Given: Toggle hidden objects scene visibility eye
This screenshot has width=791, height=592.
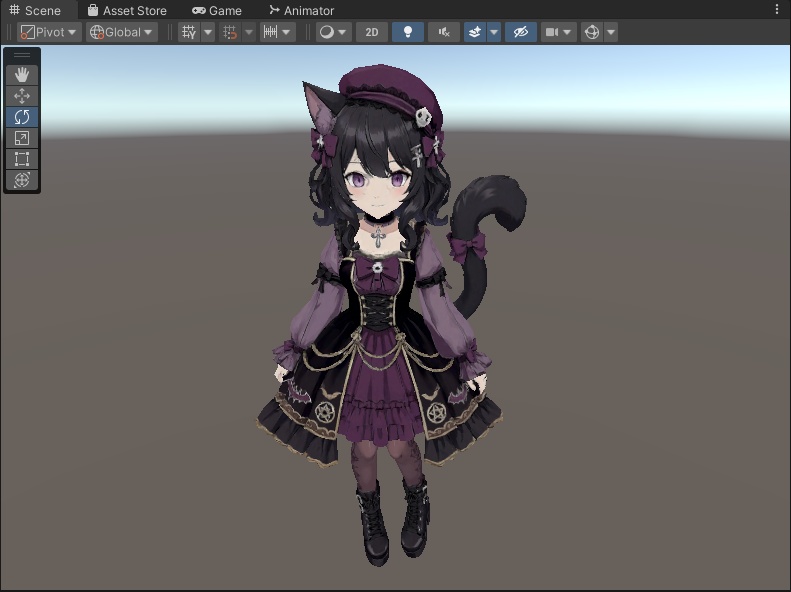Looking at the screenshot, I should (521, 32).
